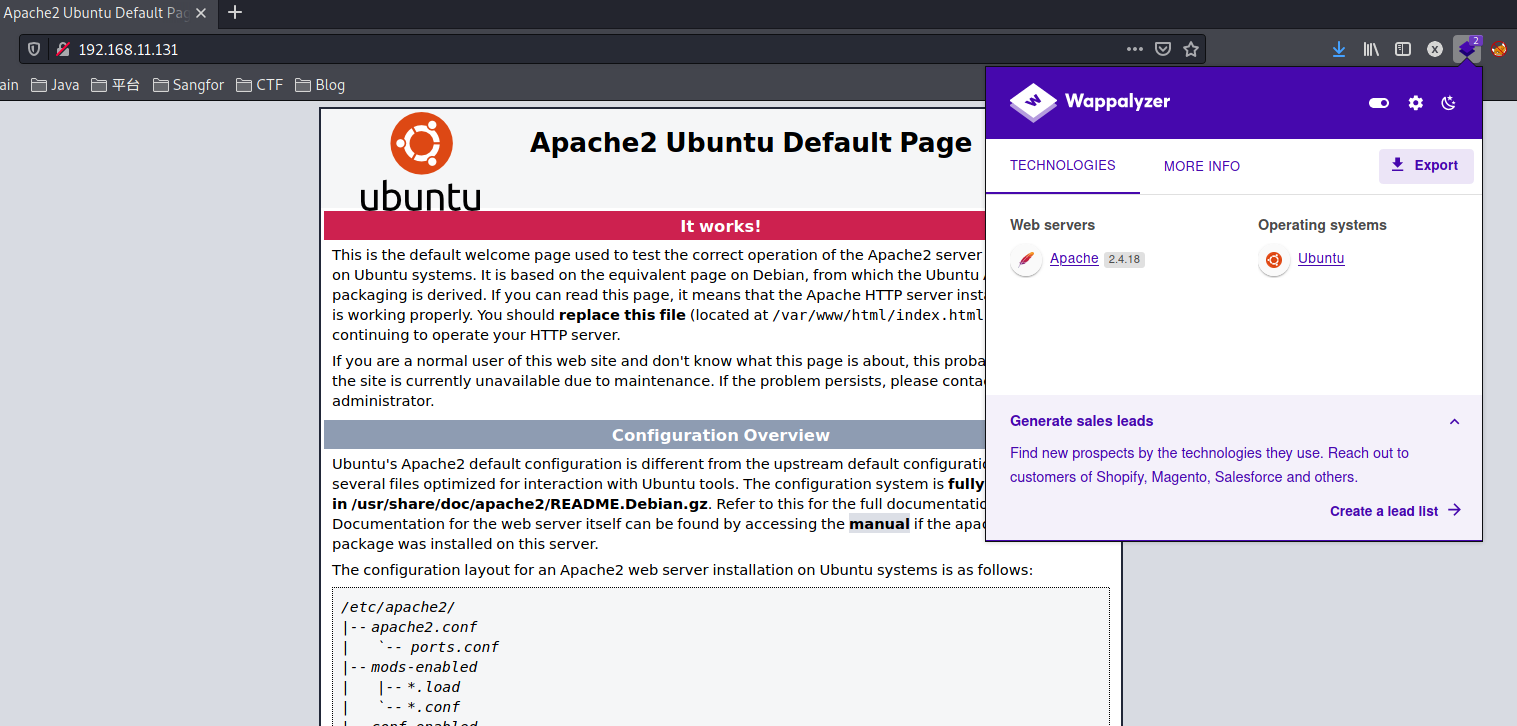Click the Web servers heading
This screenshot has height=726, width=1517.
point(1052,225)
